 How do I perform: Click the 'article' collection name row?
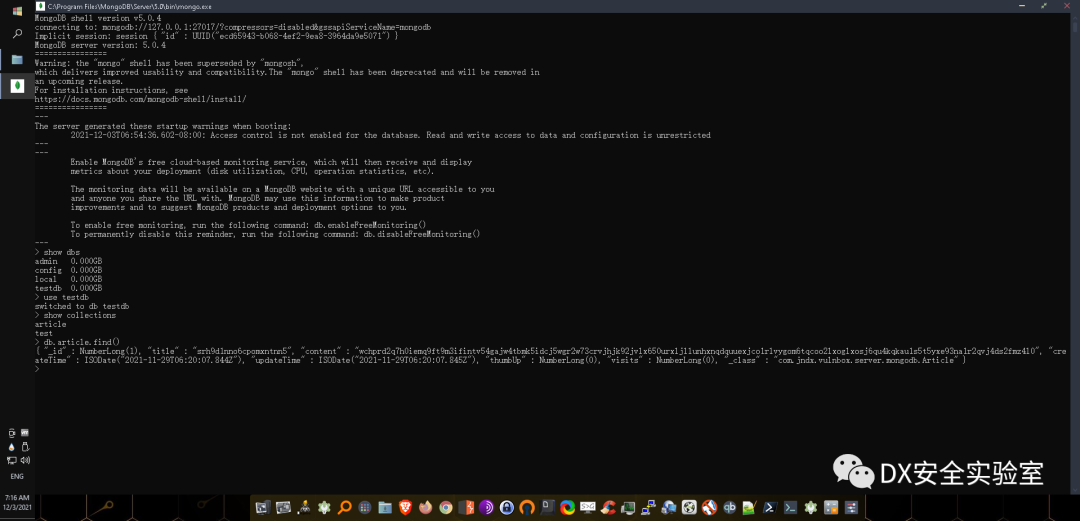click(x=50, y=324)
